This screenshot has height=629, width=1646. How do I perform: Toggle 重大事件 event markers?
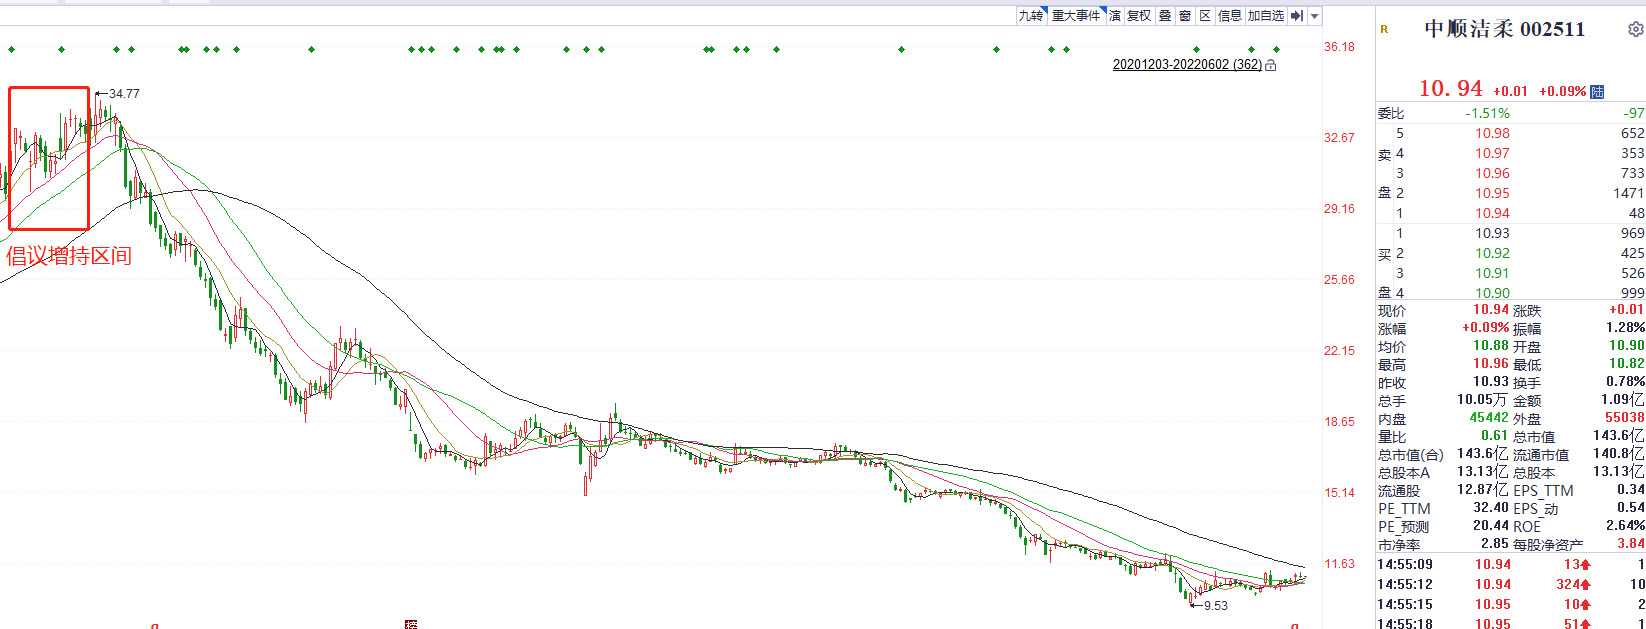1076,16
